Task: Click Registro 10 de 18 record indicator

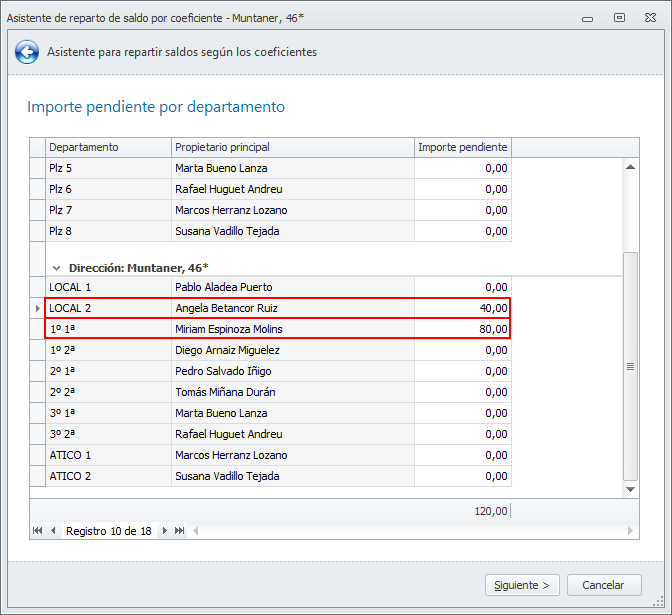Action: [109, 531]
